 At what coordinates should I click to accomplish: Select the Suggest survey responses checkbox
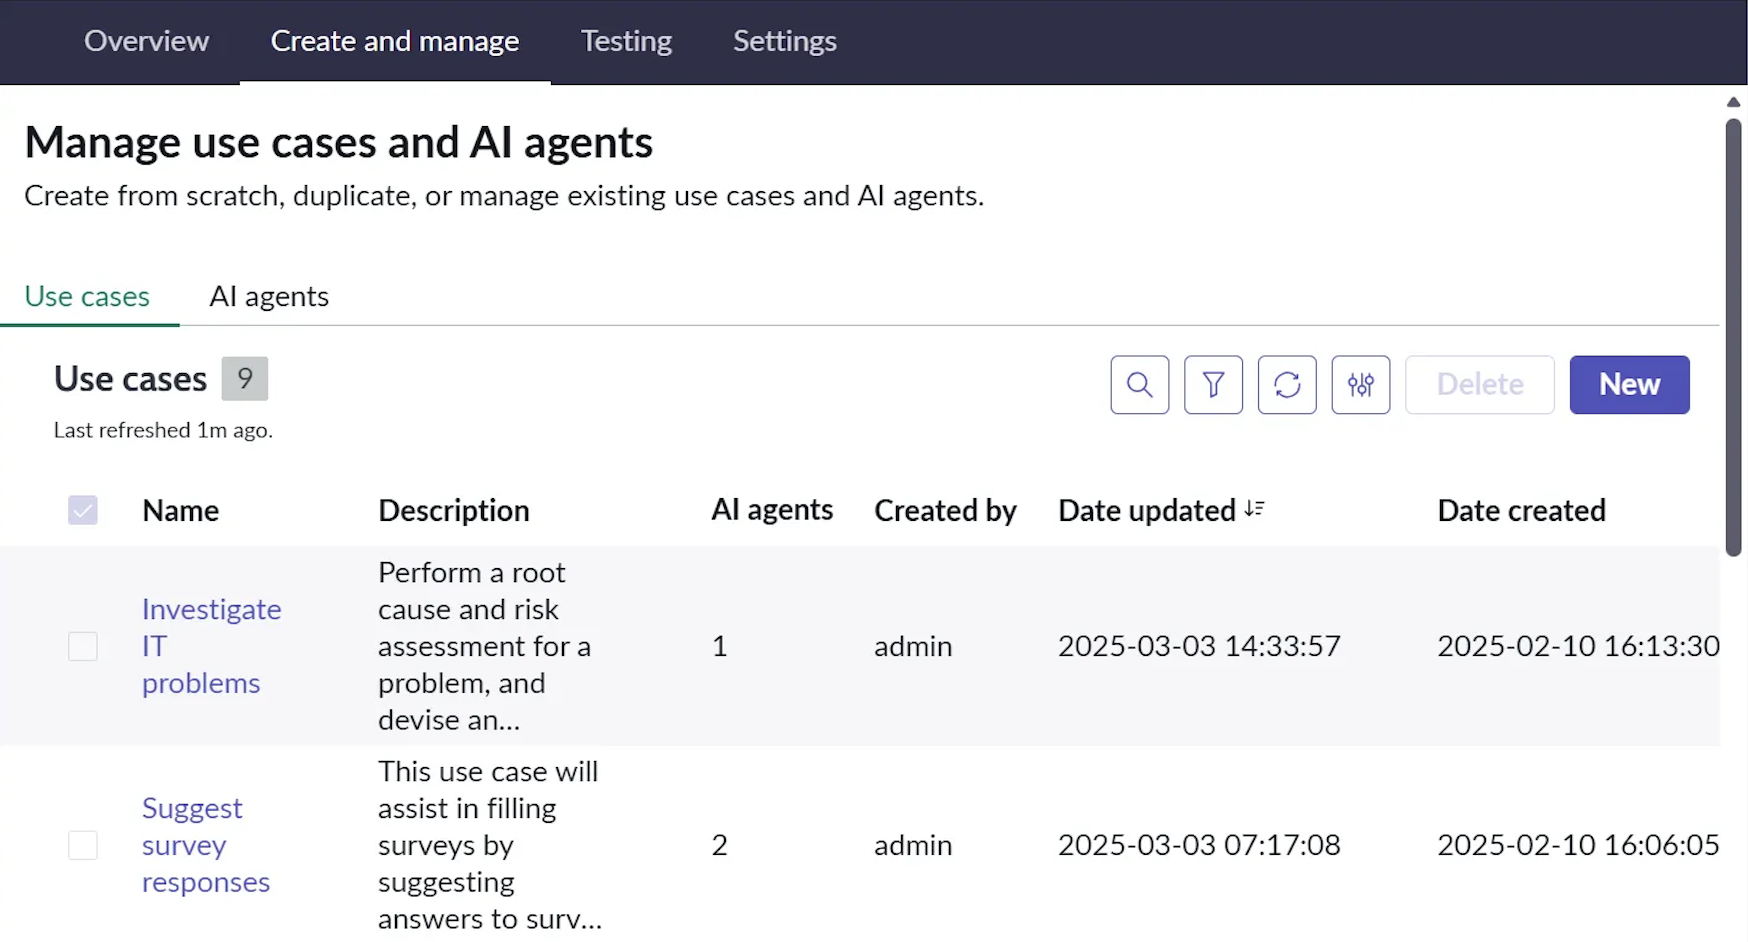tap(83, 845)
